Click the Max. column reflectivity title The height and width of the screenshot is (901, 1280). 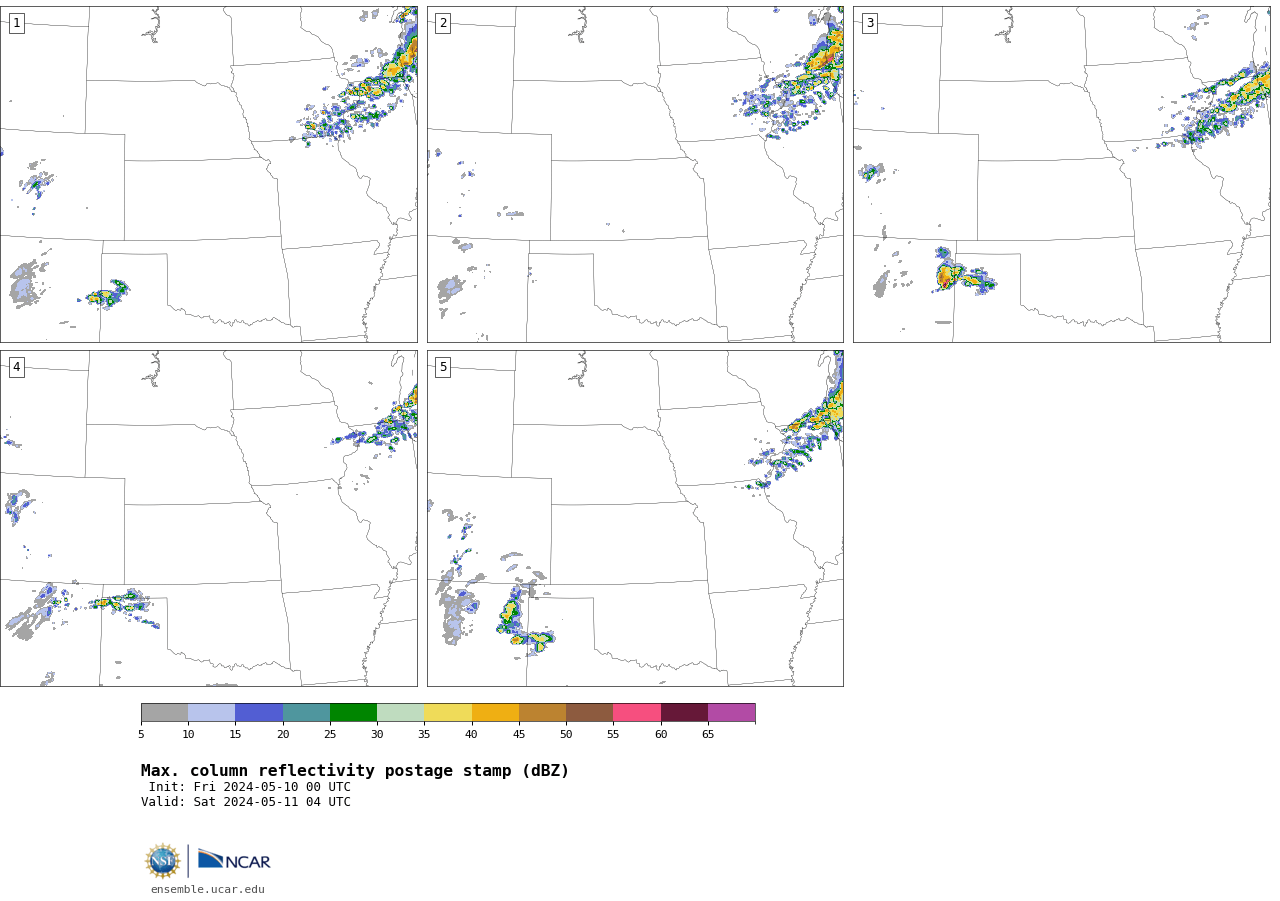(x=355, y=771)
